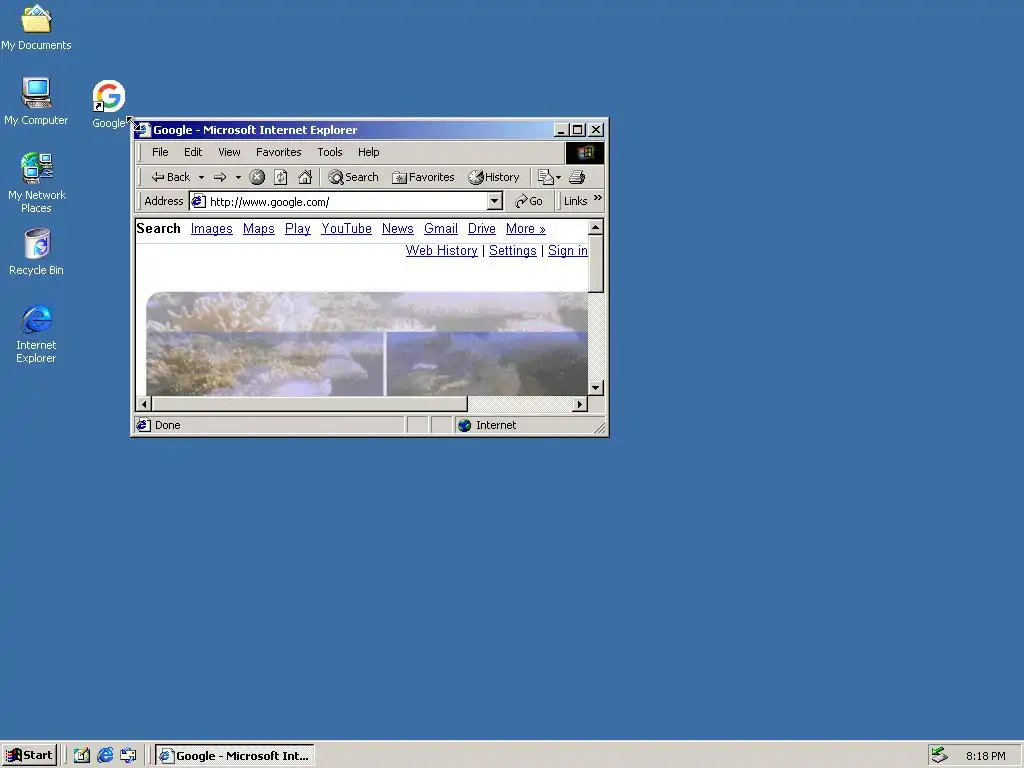The image size is (1024, 768).
Task: Go back with the Back button
Action: click(x=170, y=177)
